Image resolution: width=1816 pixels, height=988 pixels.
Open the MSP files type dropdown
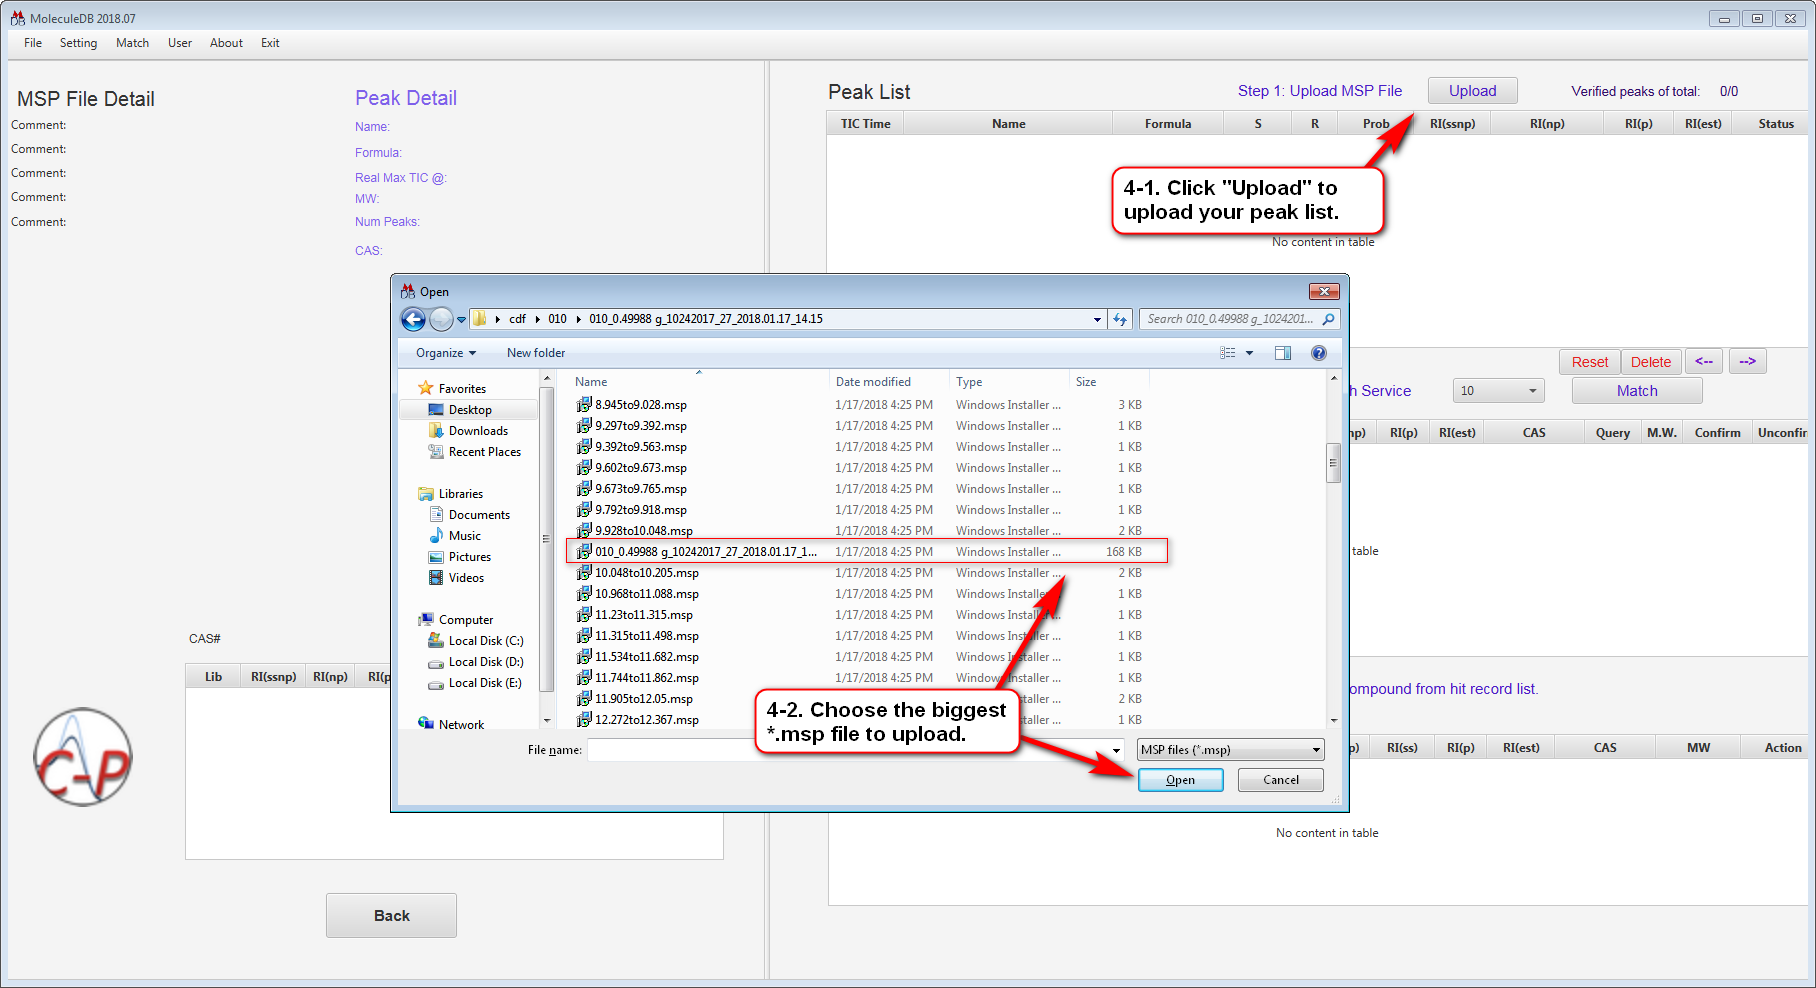[x=1230, y=750]
